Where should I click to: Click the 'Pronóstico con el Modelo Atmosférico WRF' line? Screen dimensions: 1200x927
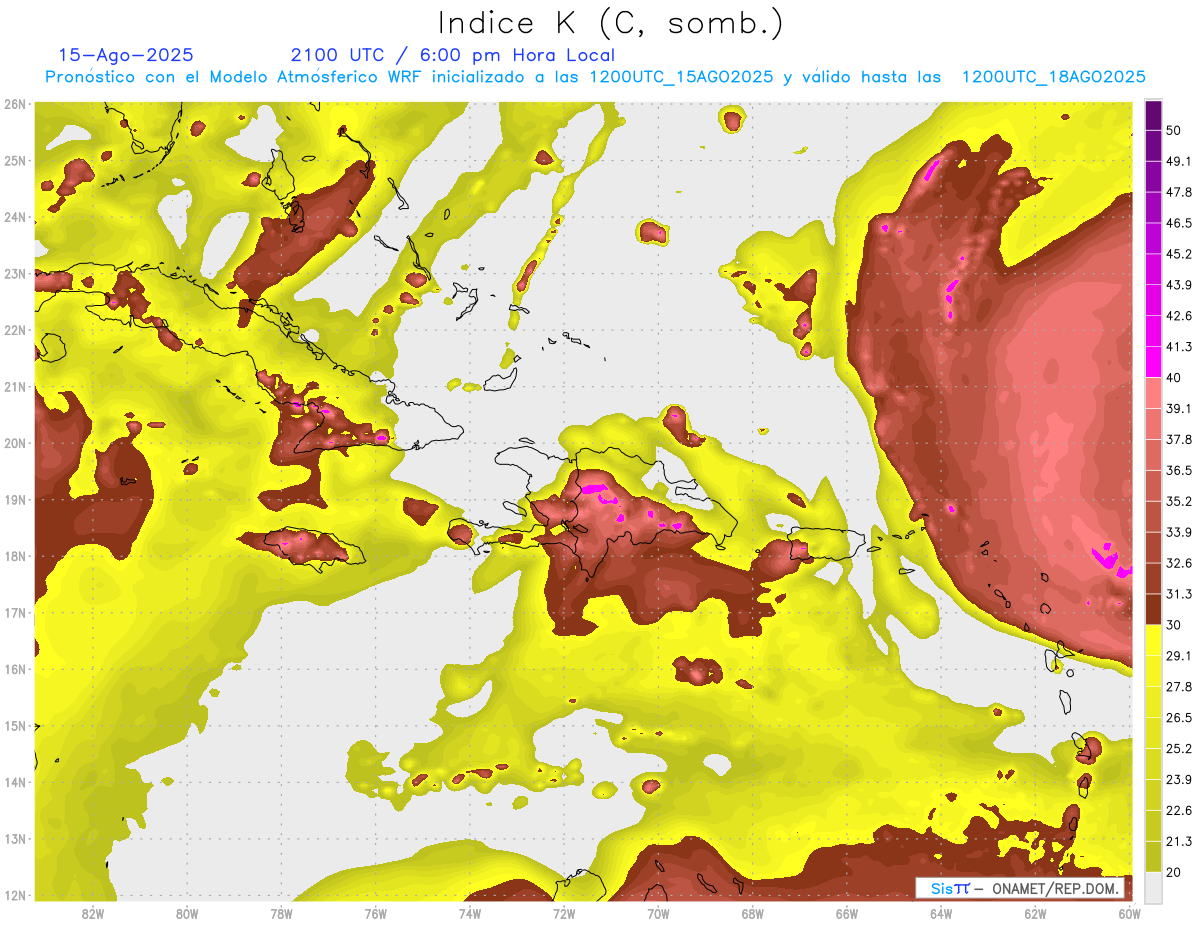click(x=596, y=77)
